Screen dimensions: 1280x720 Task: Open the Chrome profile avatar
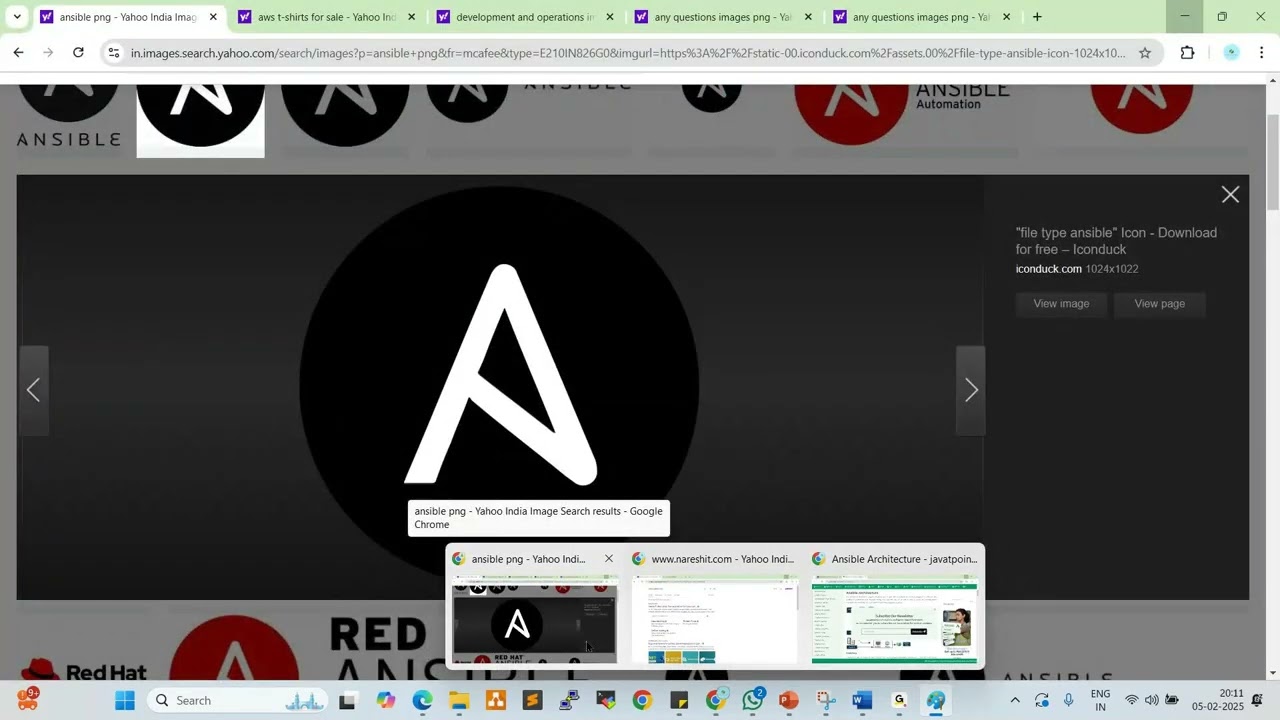tap(1231, 53)
